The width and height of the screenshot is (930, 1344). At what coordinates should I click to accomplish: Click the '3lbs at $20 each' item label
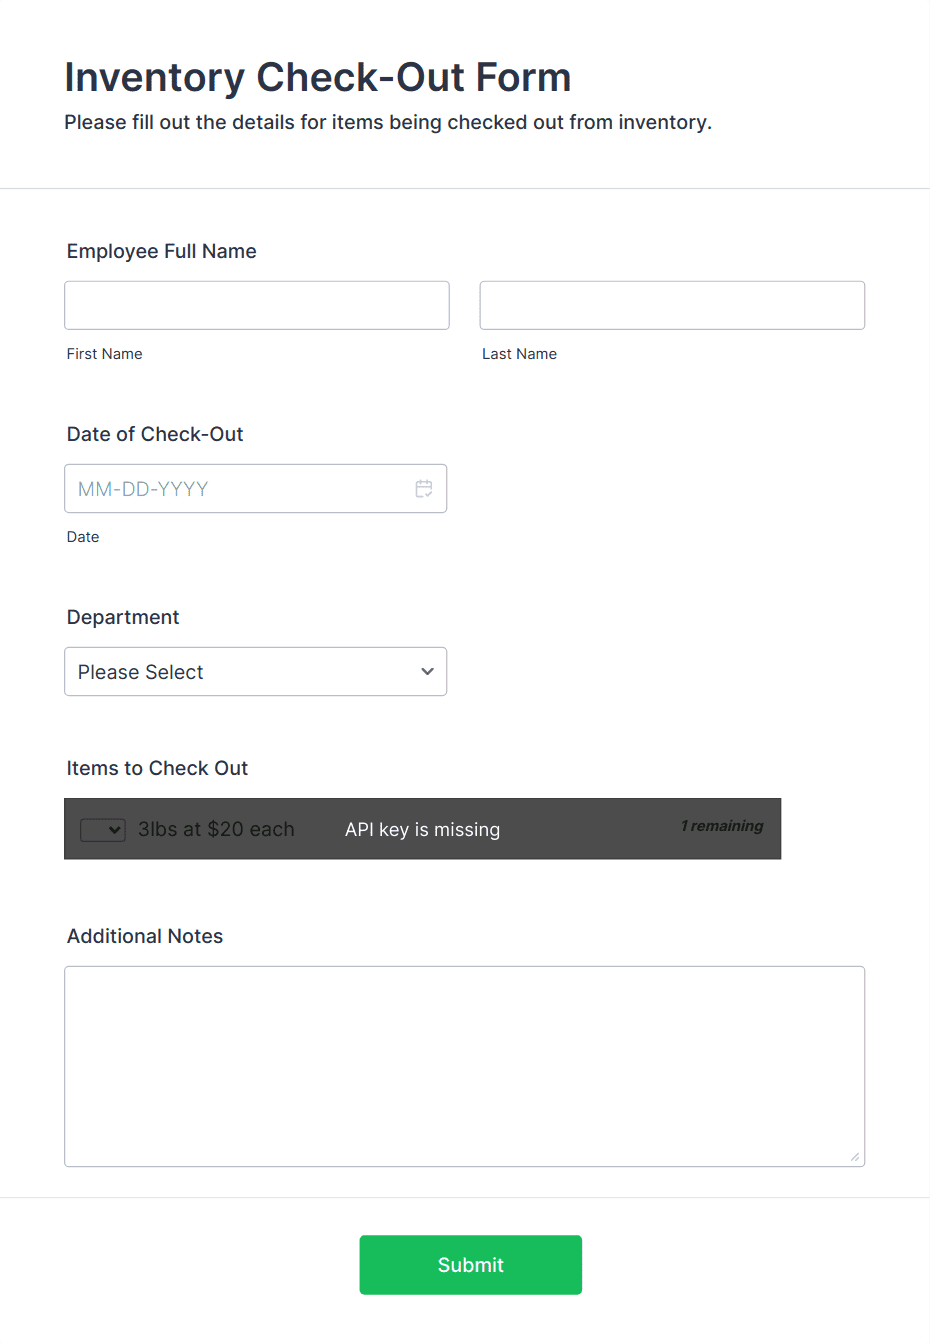pyautogui.click(x=216, y=829)
